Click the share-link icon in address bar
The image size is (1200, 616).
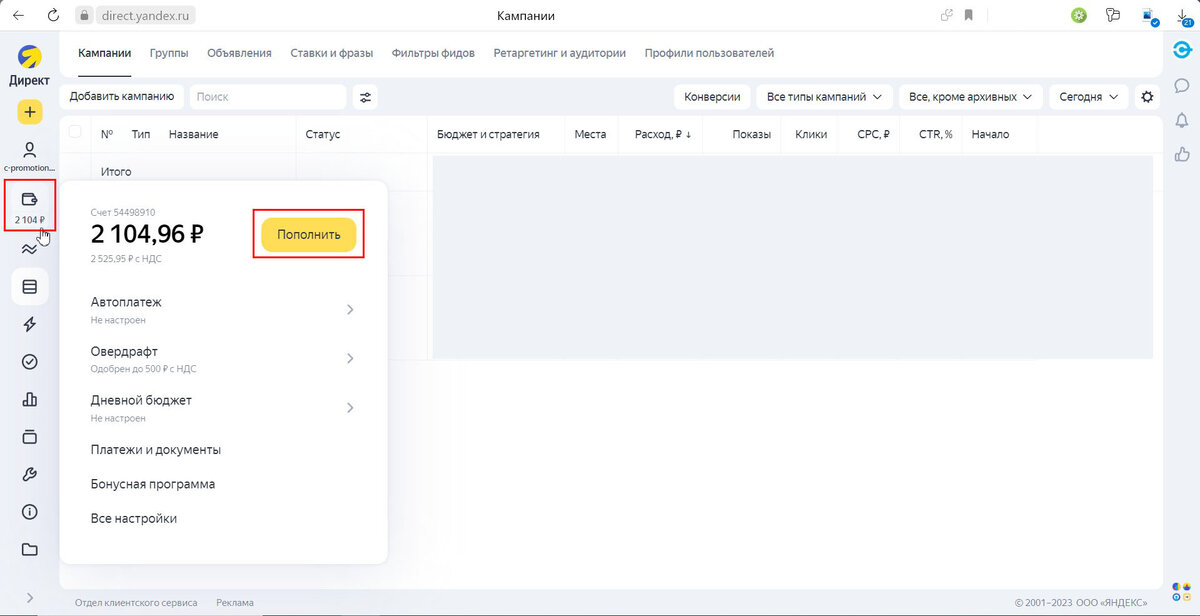tap(947, 15)
